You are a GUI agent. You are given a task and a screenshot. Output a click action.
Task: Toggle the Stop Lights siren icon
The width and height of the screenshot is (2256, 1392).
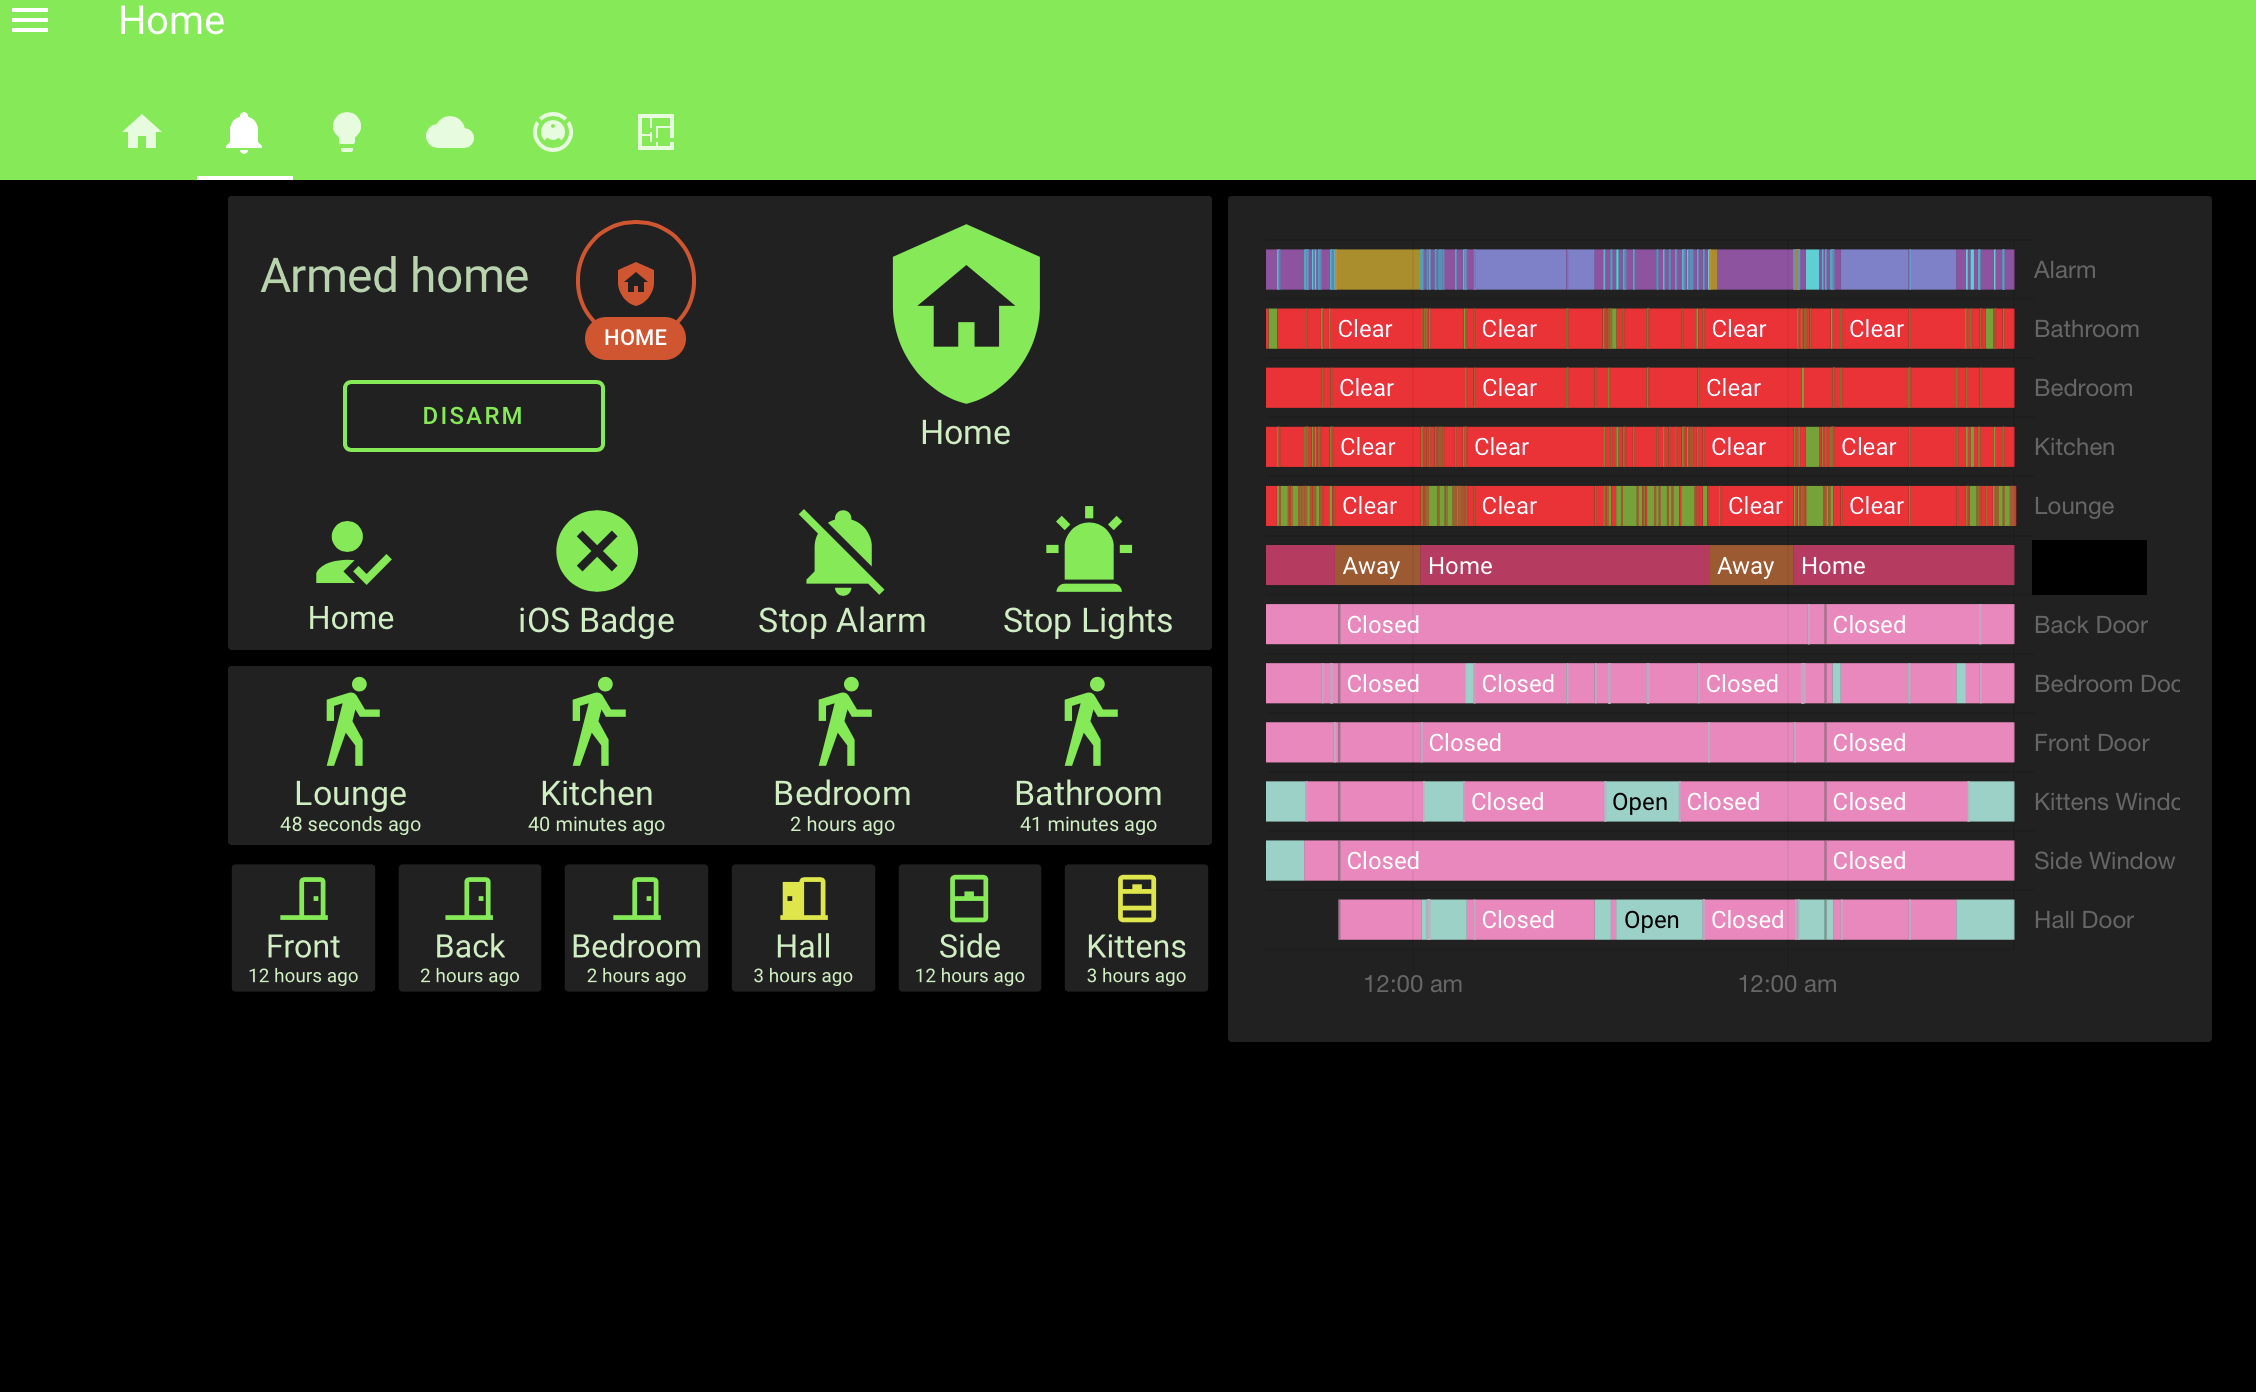[1088, 551]
